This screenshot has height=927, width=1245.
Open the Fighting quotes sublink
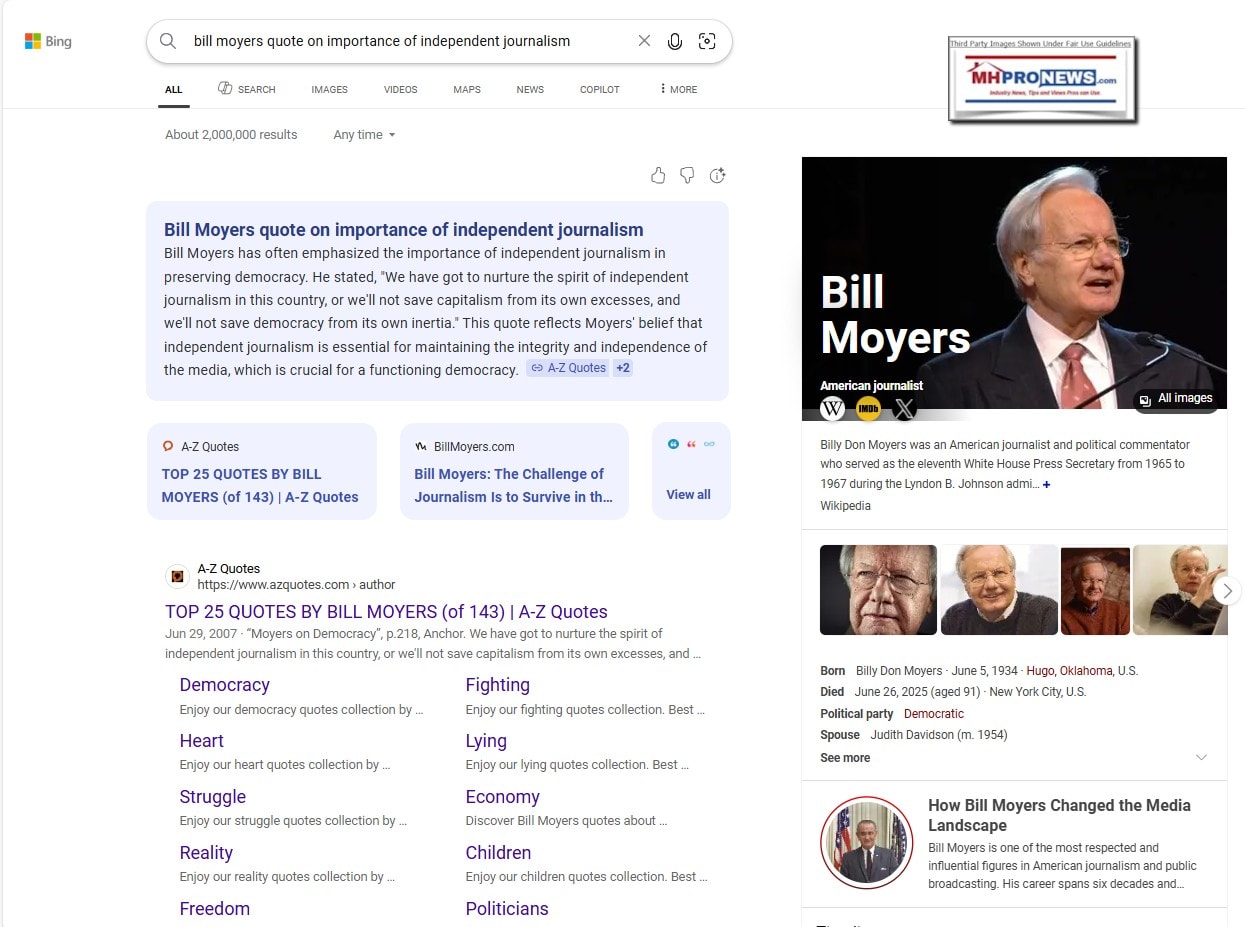point(497,685)
